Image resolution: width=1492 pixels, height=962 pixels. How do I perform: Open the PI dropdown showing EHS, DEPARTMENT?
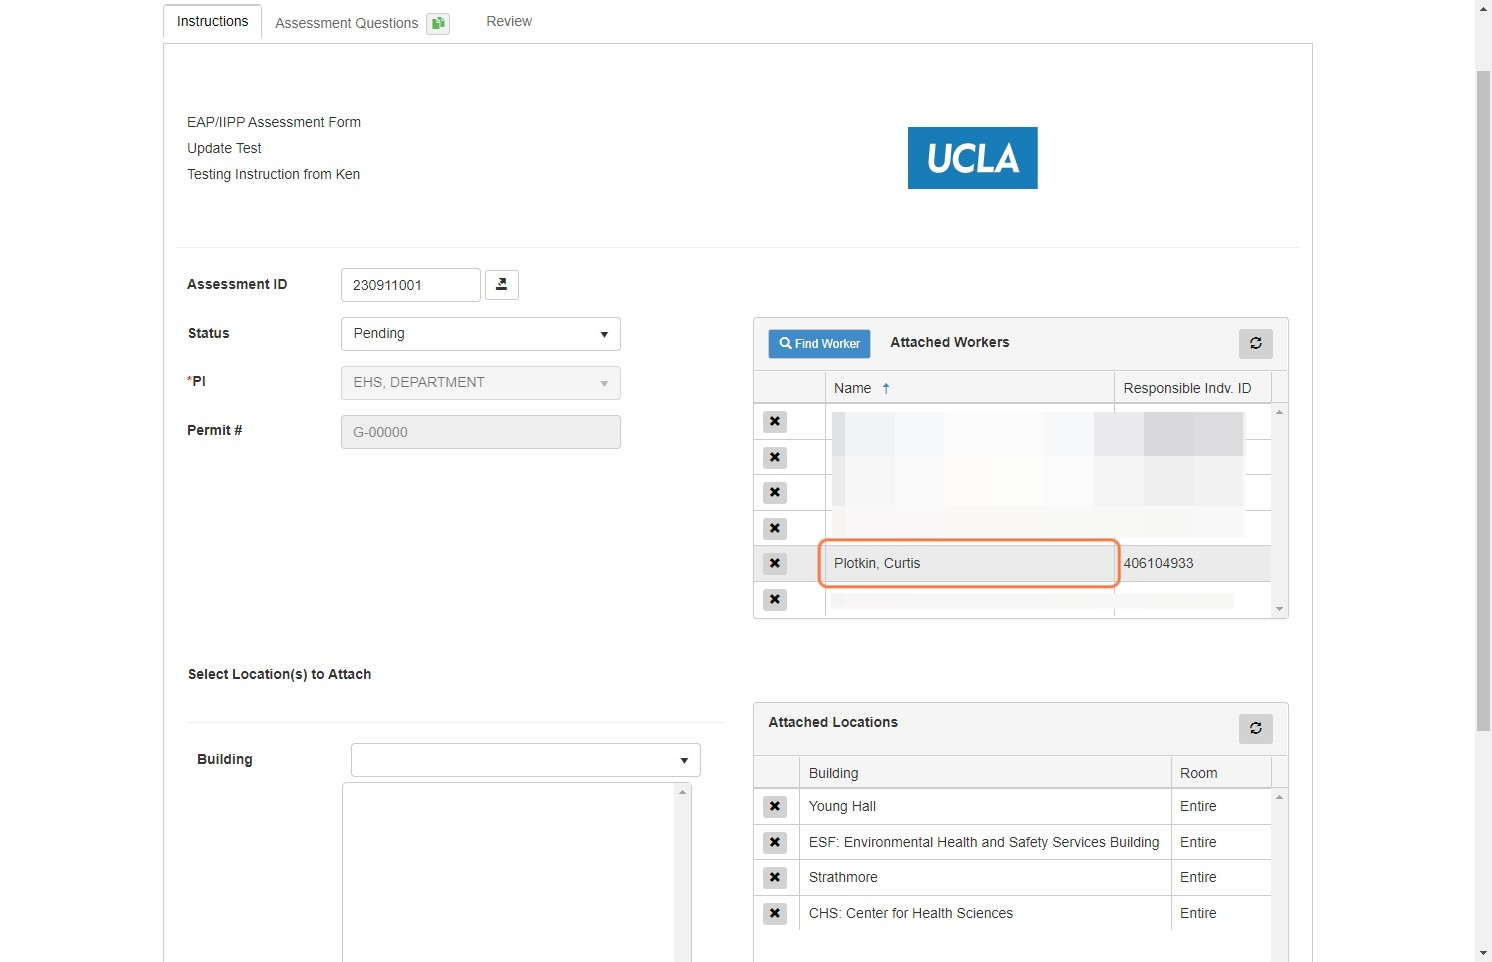coord(481,383)
